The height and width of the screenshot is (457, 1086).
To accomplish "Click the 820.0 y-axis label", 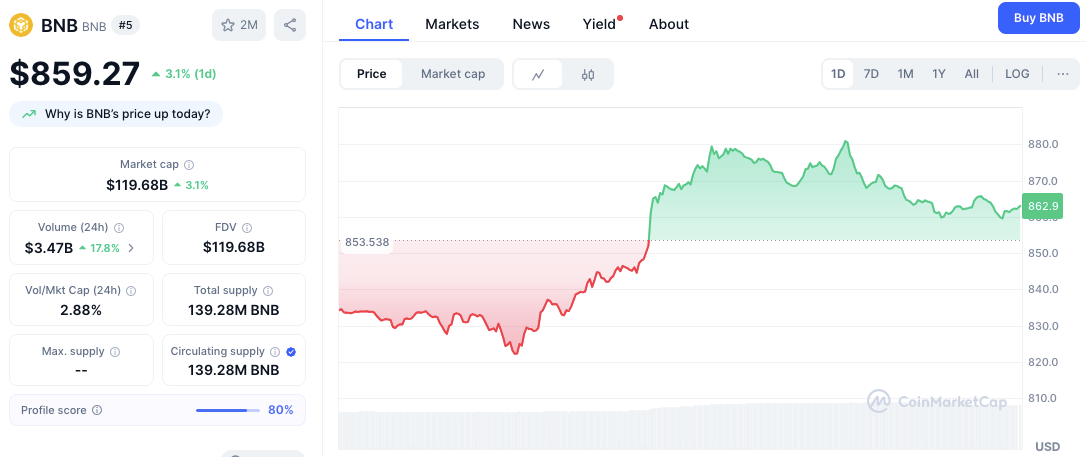I will click(1043, 362).
